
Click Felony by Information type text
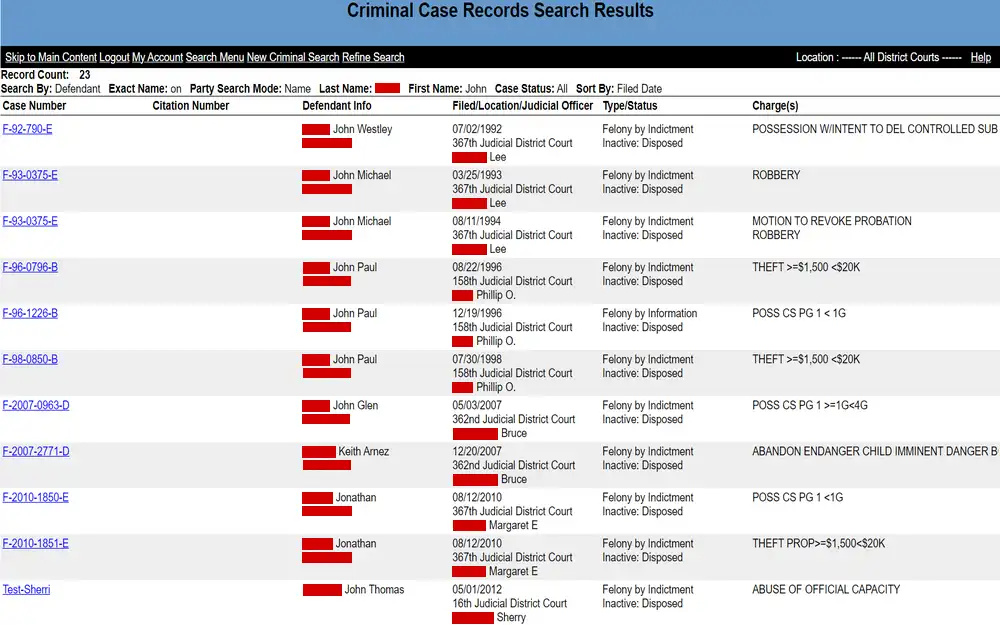click(650, 313)
